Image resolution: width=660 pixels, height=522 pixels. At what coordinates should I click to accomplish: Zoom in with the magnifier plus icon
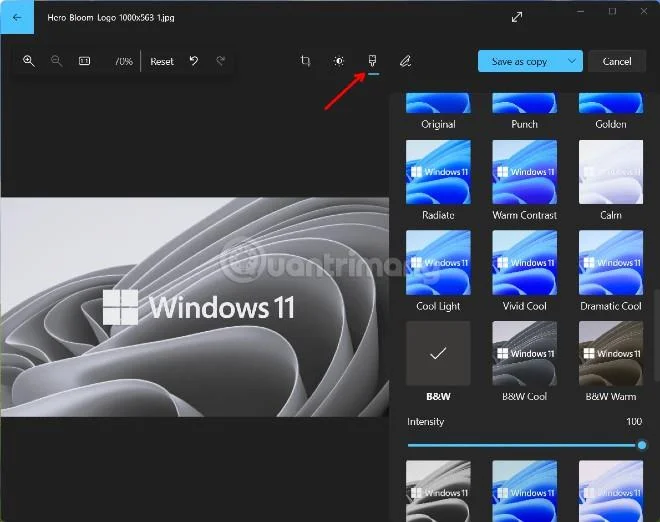coord(29,61)
